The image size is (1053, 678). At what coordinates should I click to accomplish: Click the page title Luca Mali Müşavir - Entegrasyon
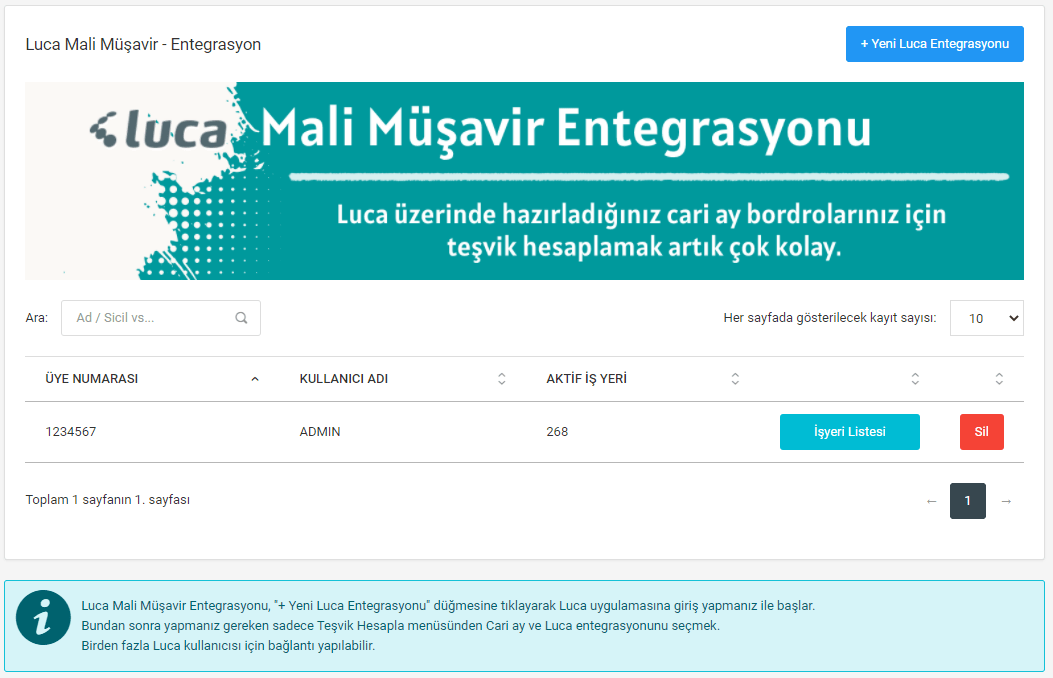point(143,44)
